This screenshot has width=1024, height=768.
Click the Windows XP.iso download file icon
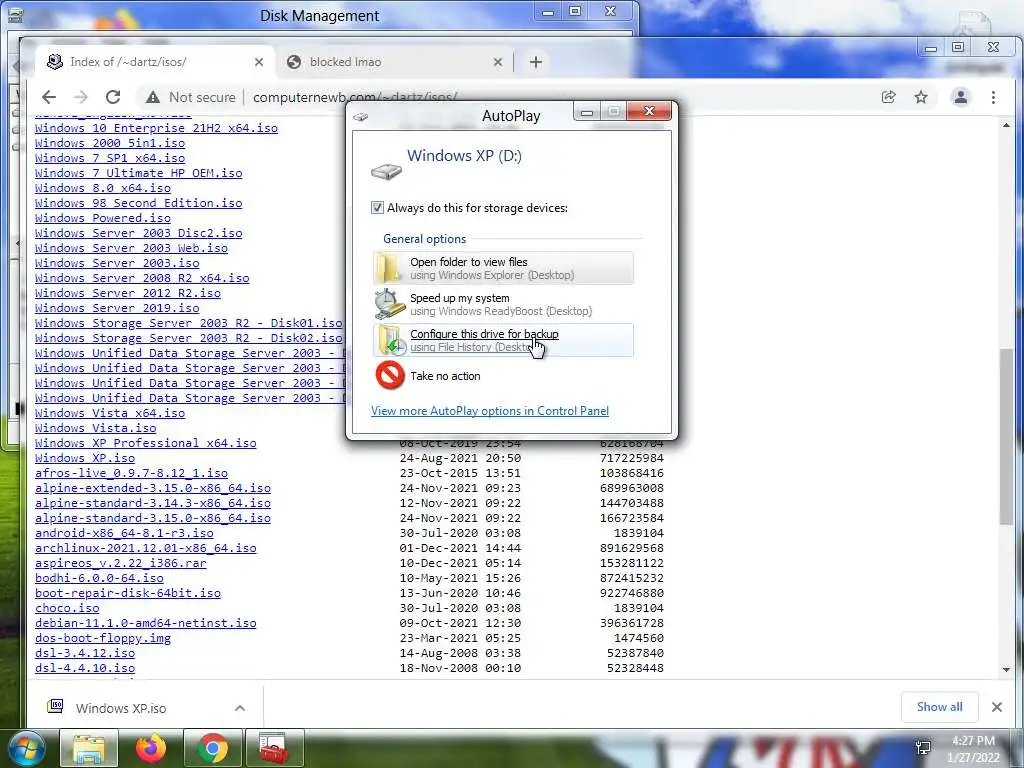click(x=55, y=706)
